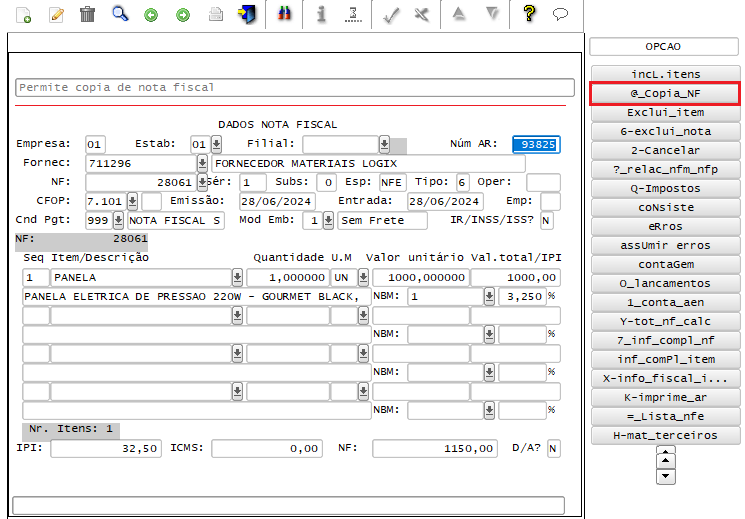Click the Entrada date field
Viewport: 745px width, 519px height.
pos(445,202)
